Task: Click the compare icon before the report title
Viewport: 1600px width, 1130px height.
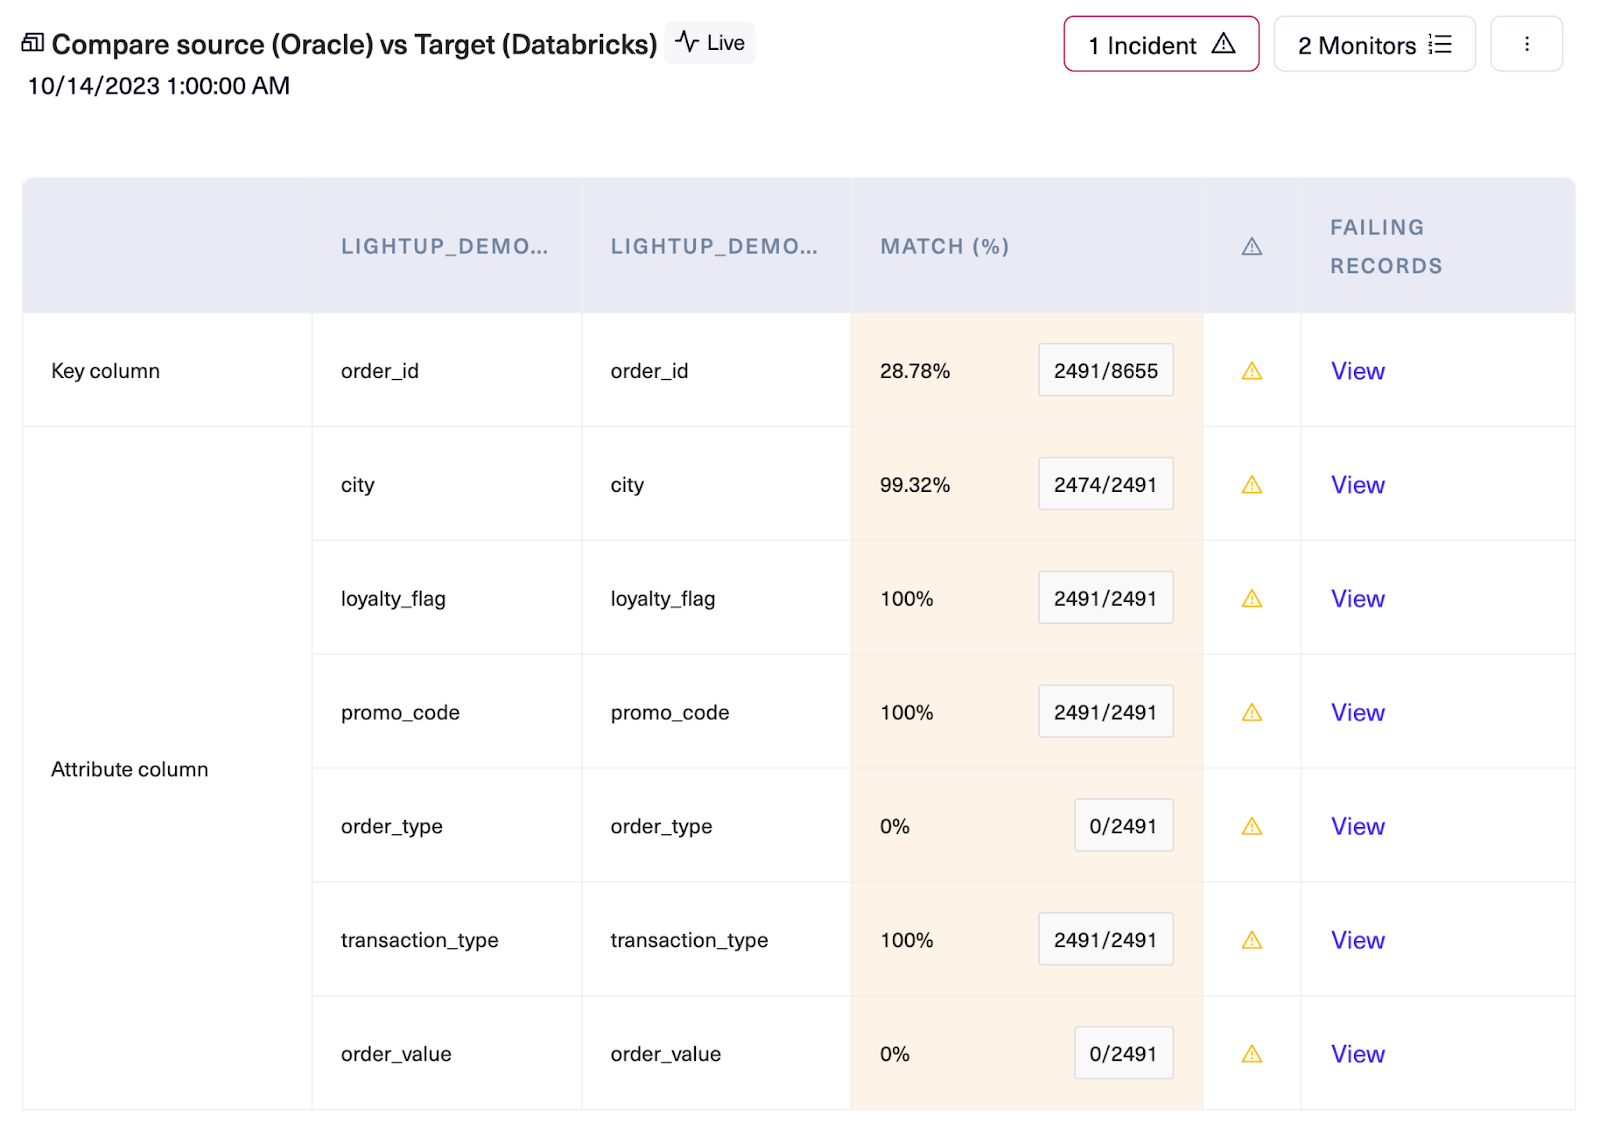Action: tap(33, 42)
